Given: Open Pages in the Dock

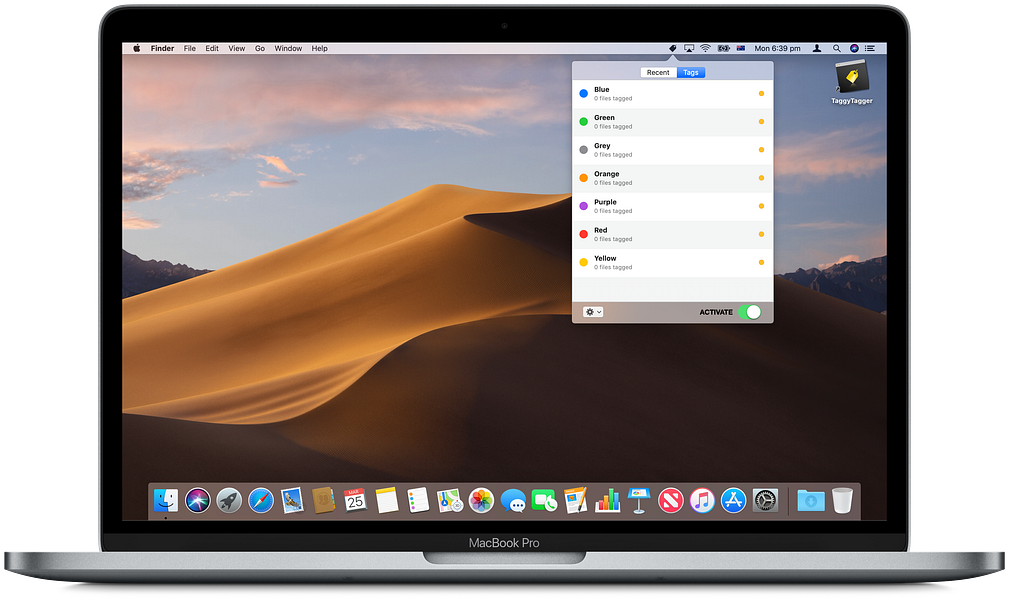Looking at the screenshot, I should click(x=576, y=500).
